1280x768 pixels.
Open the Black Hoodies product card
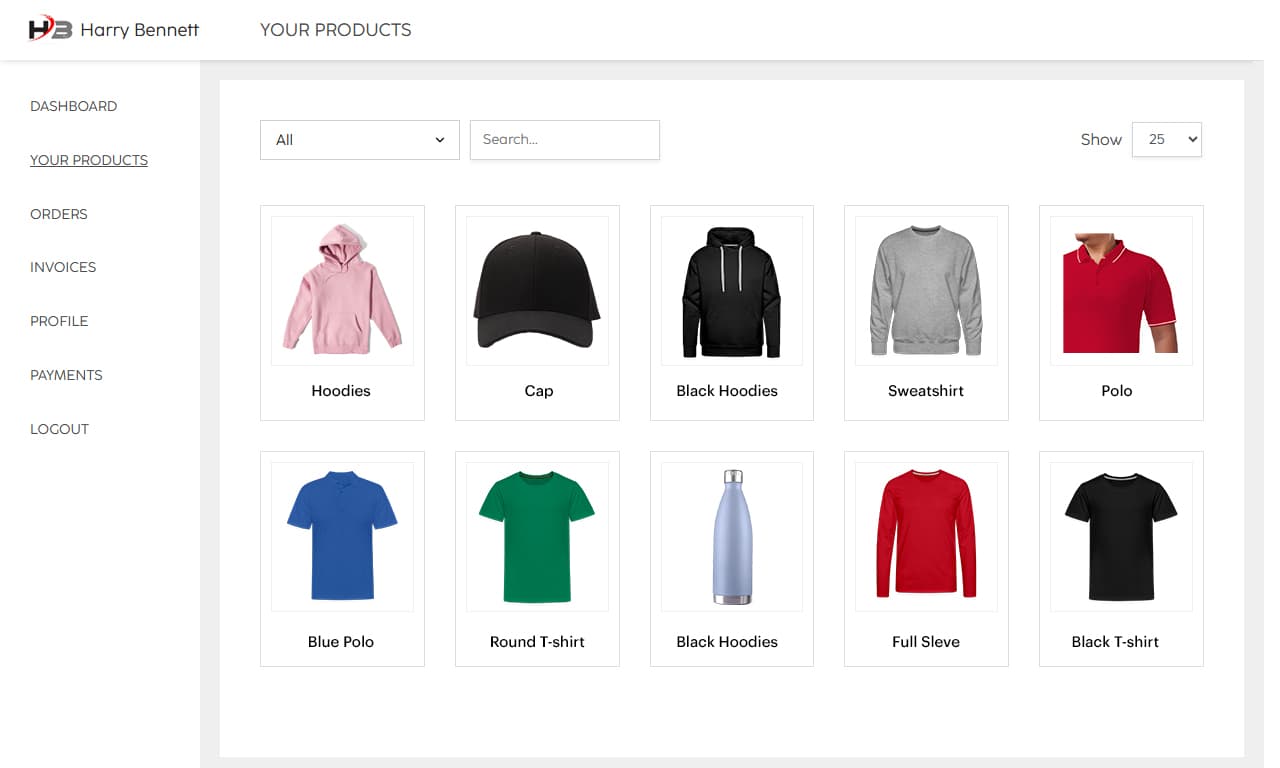point(731,290)
